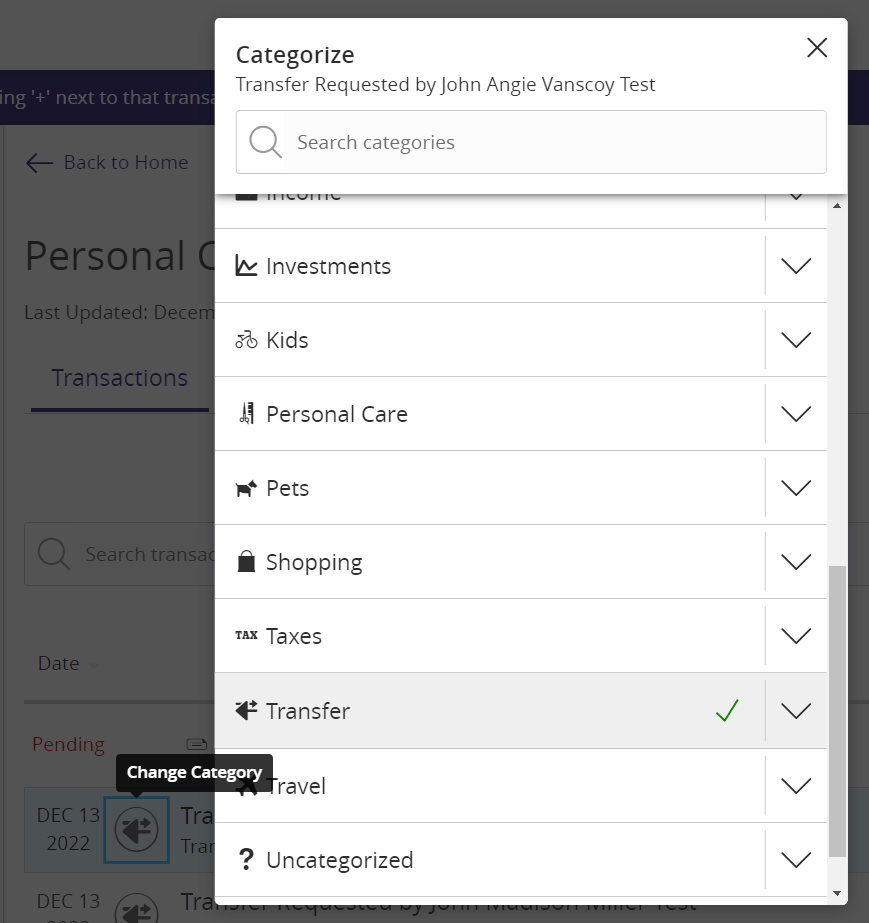
Task: Click the Investments chart icon
Action: point(246,265)
